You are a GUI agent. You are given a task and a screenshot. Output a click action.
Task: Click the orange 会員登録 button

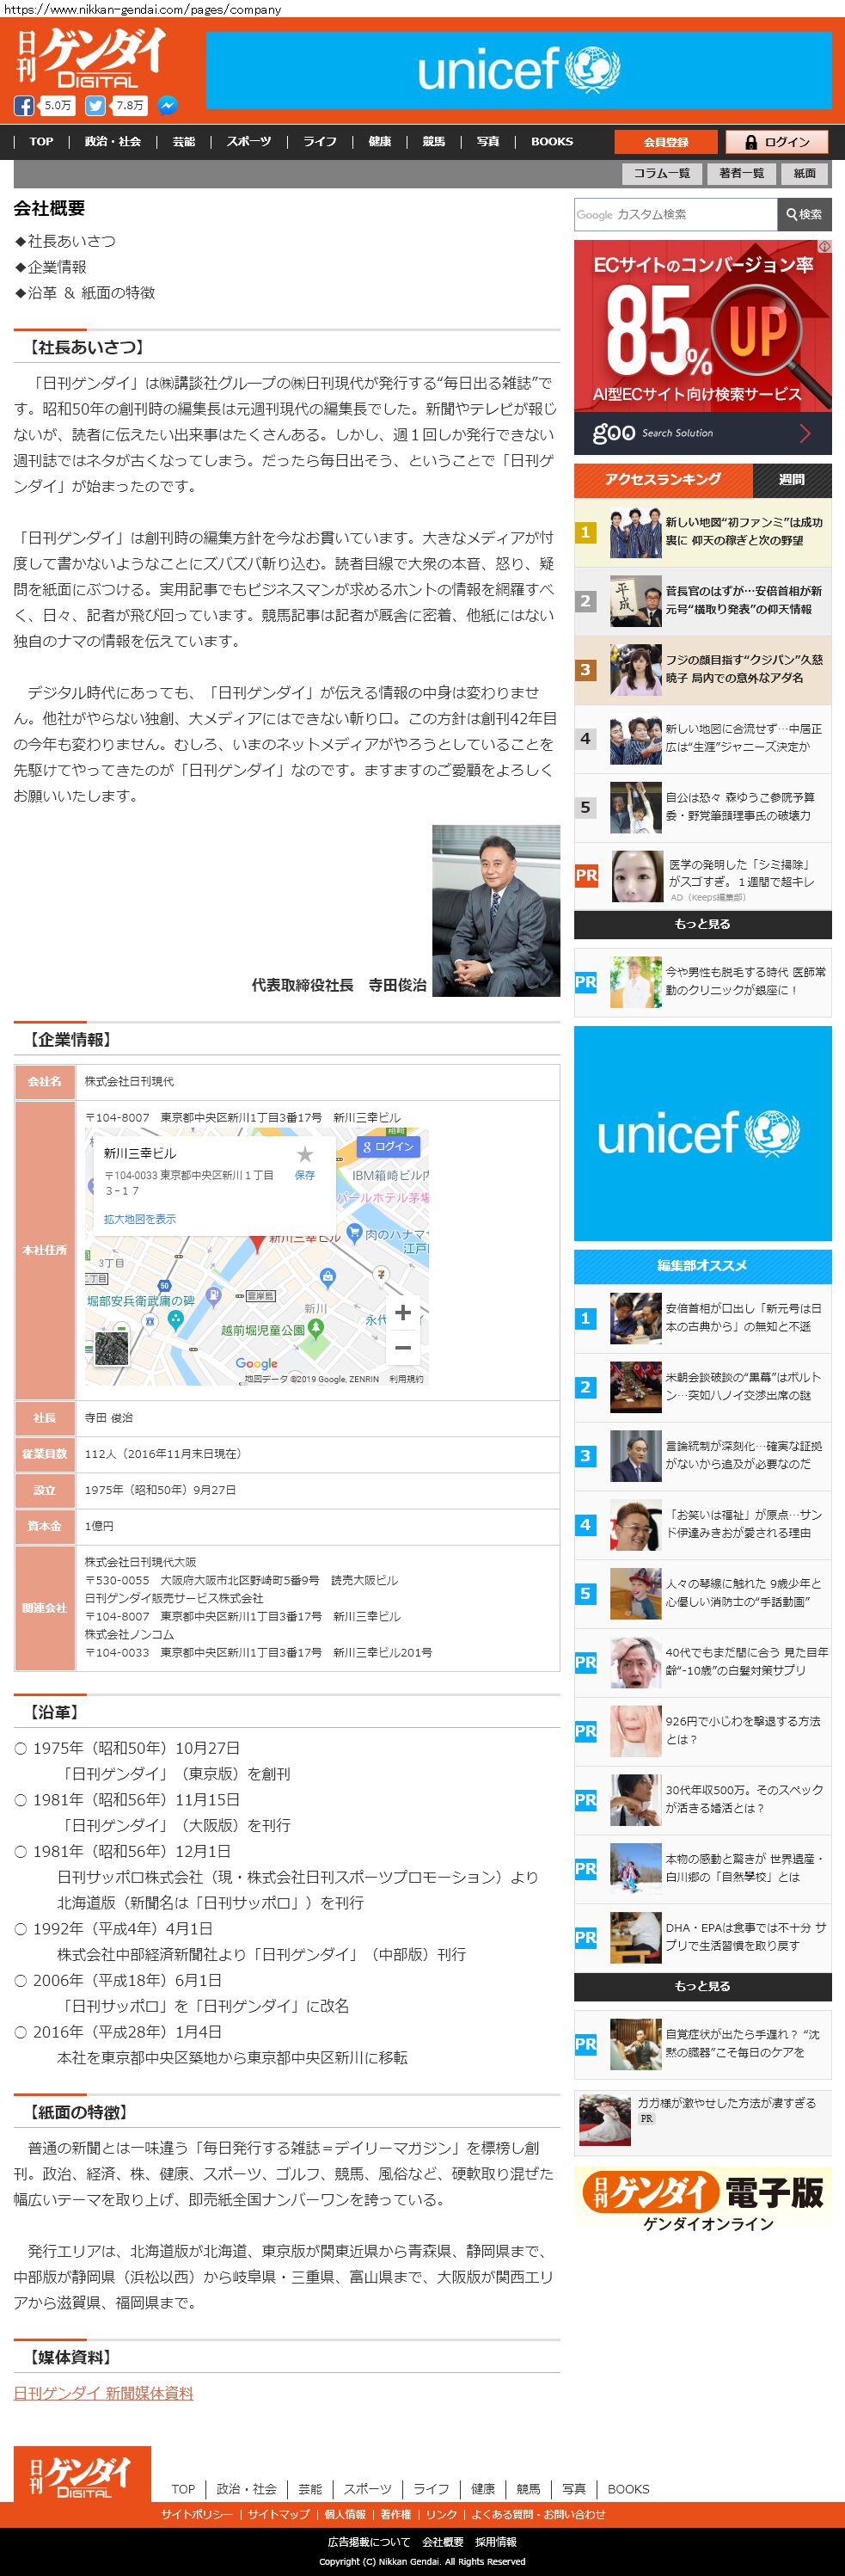tap(666, 142)
